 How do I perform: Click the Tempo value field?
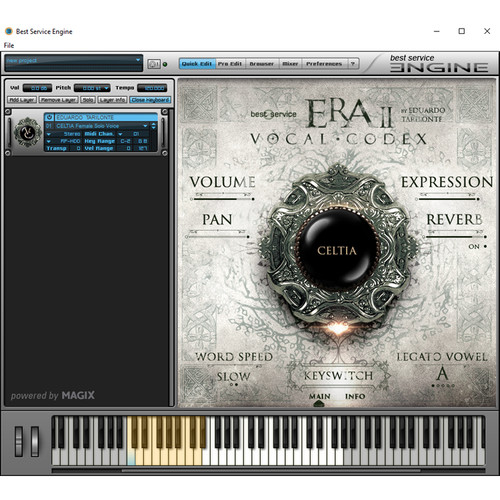click(152, 88)
